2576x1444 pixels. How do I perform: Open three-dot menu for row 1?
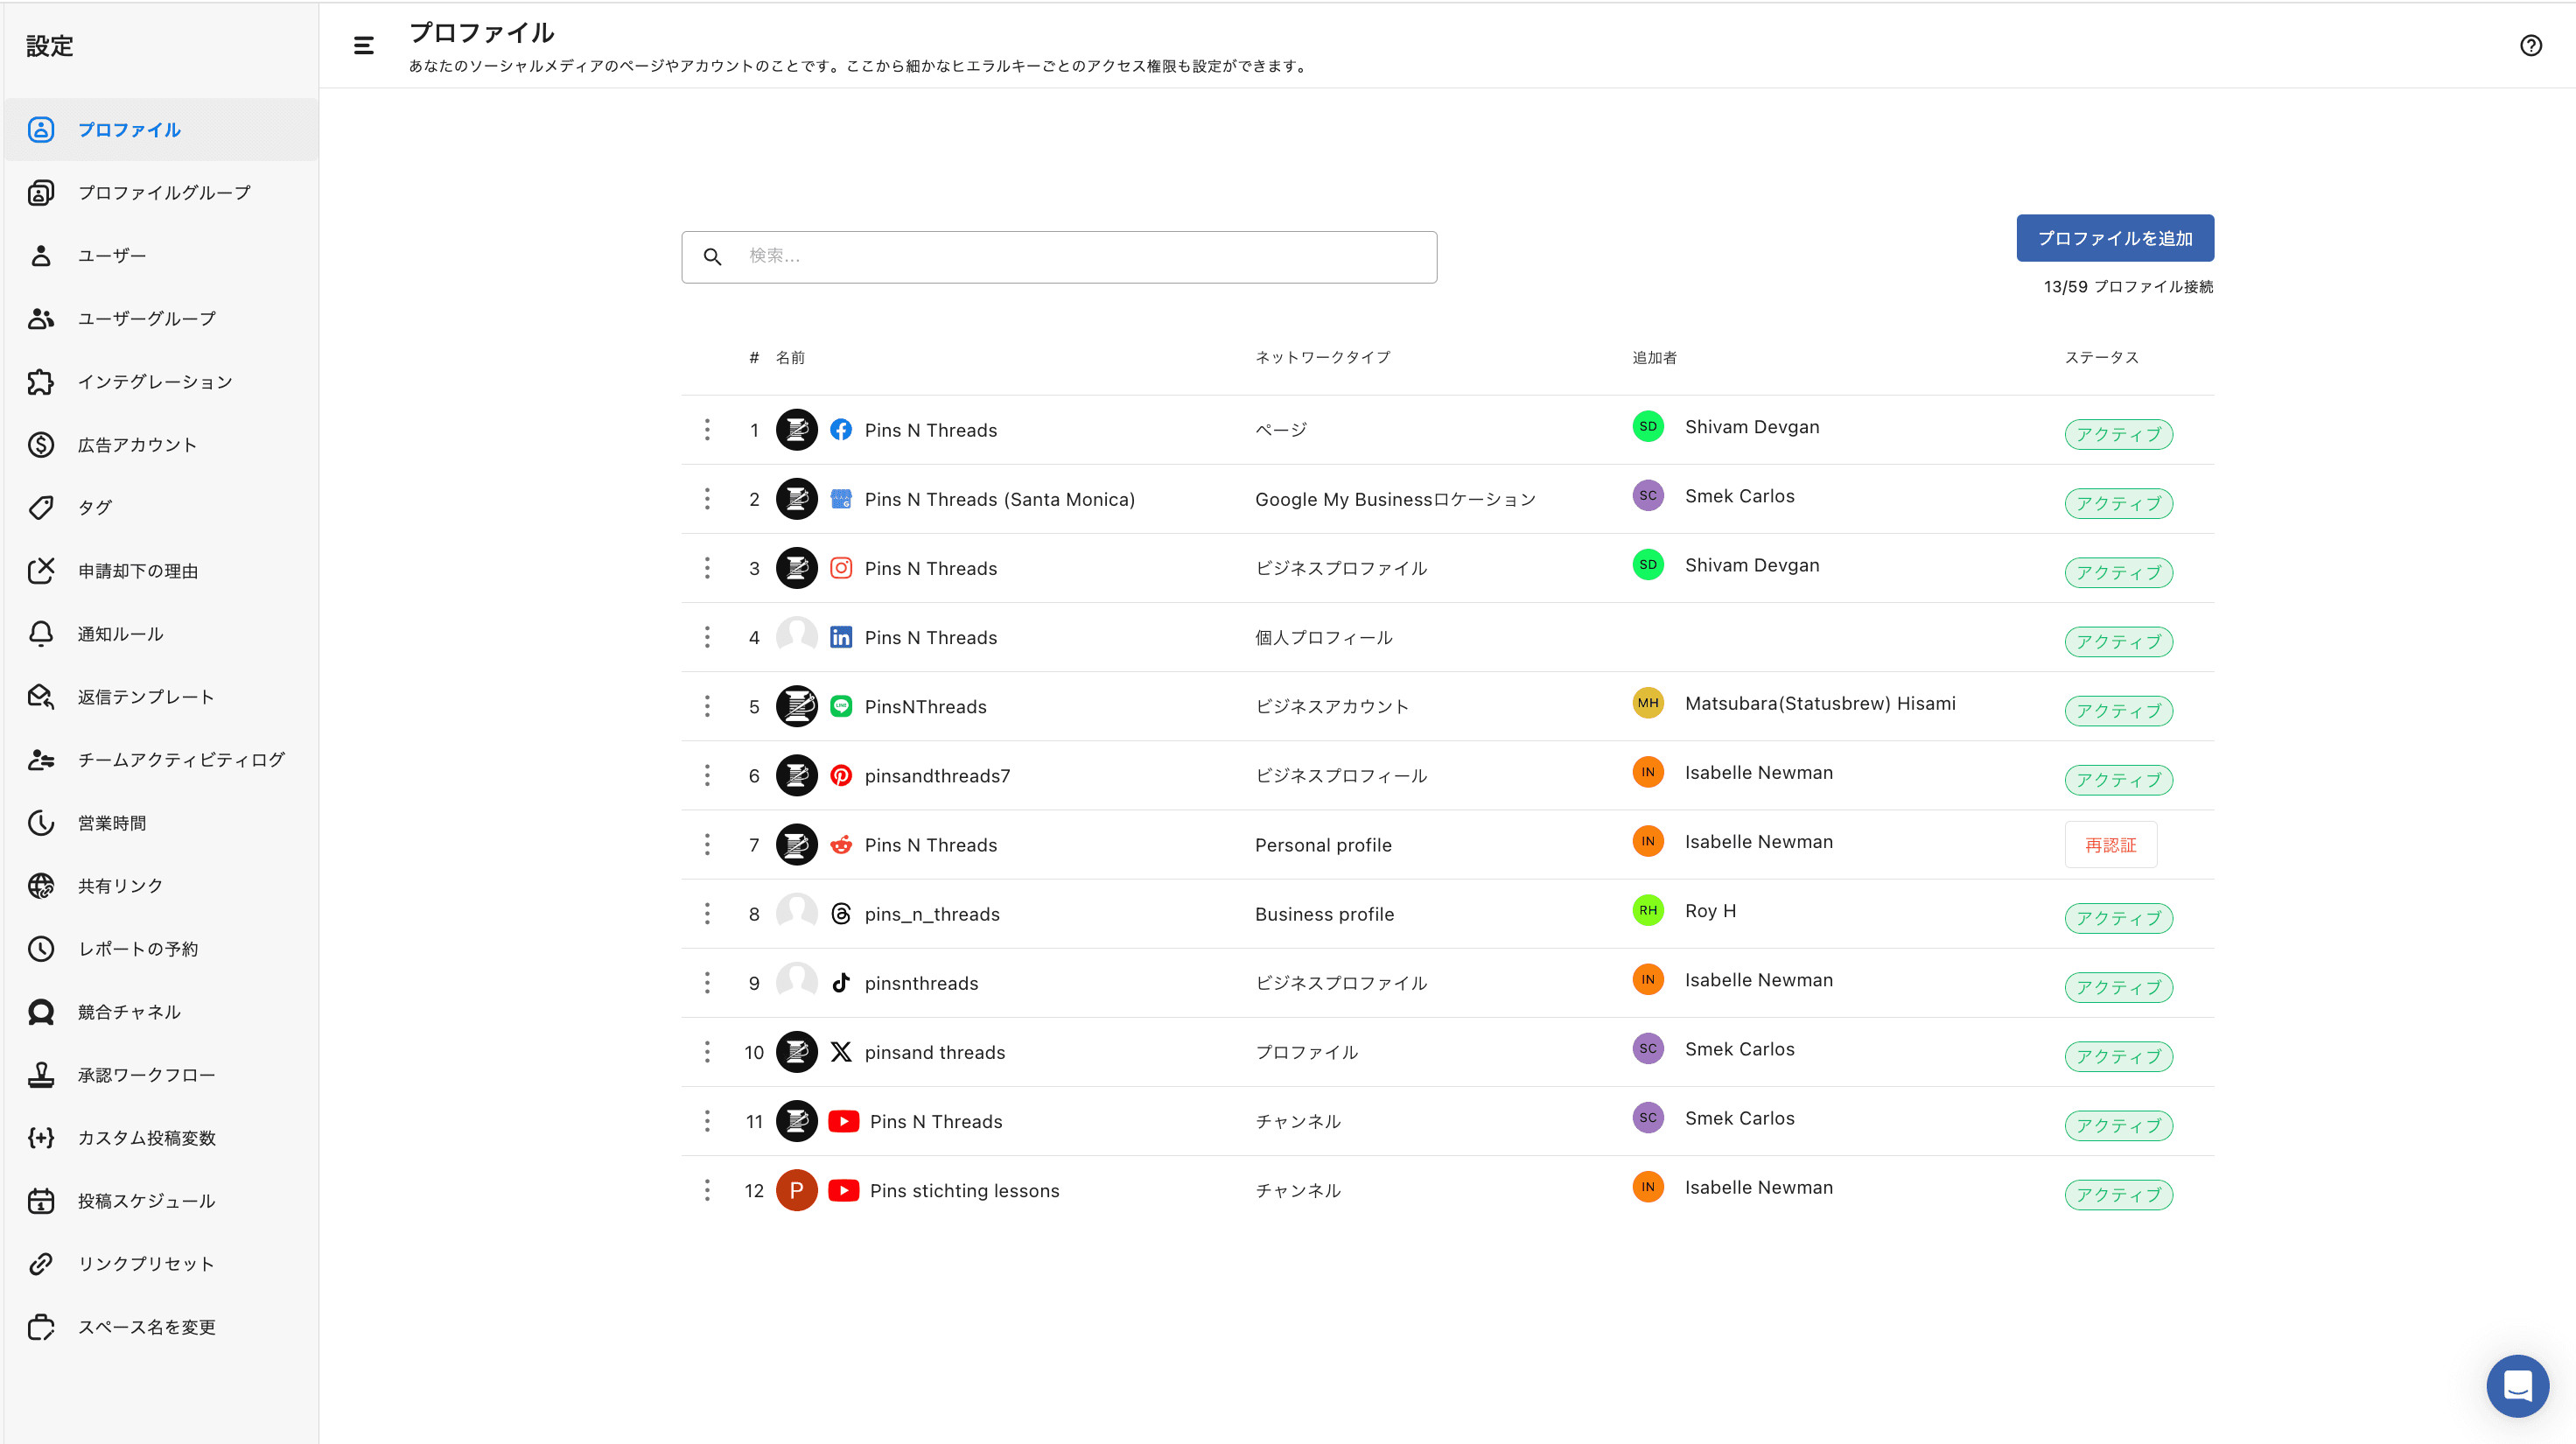coord(707,430)
